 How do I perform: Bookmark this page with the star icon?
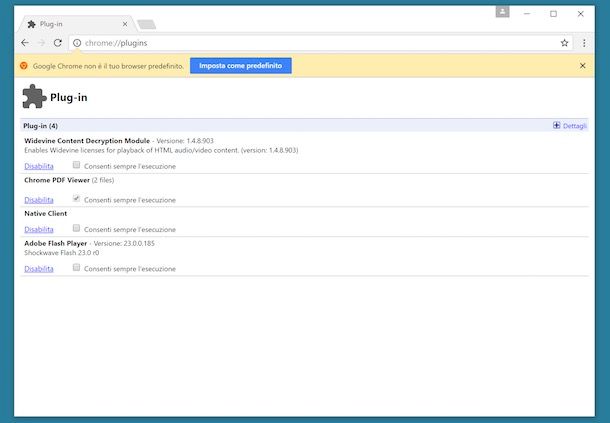(x=564, y=43)
